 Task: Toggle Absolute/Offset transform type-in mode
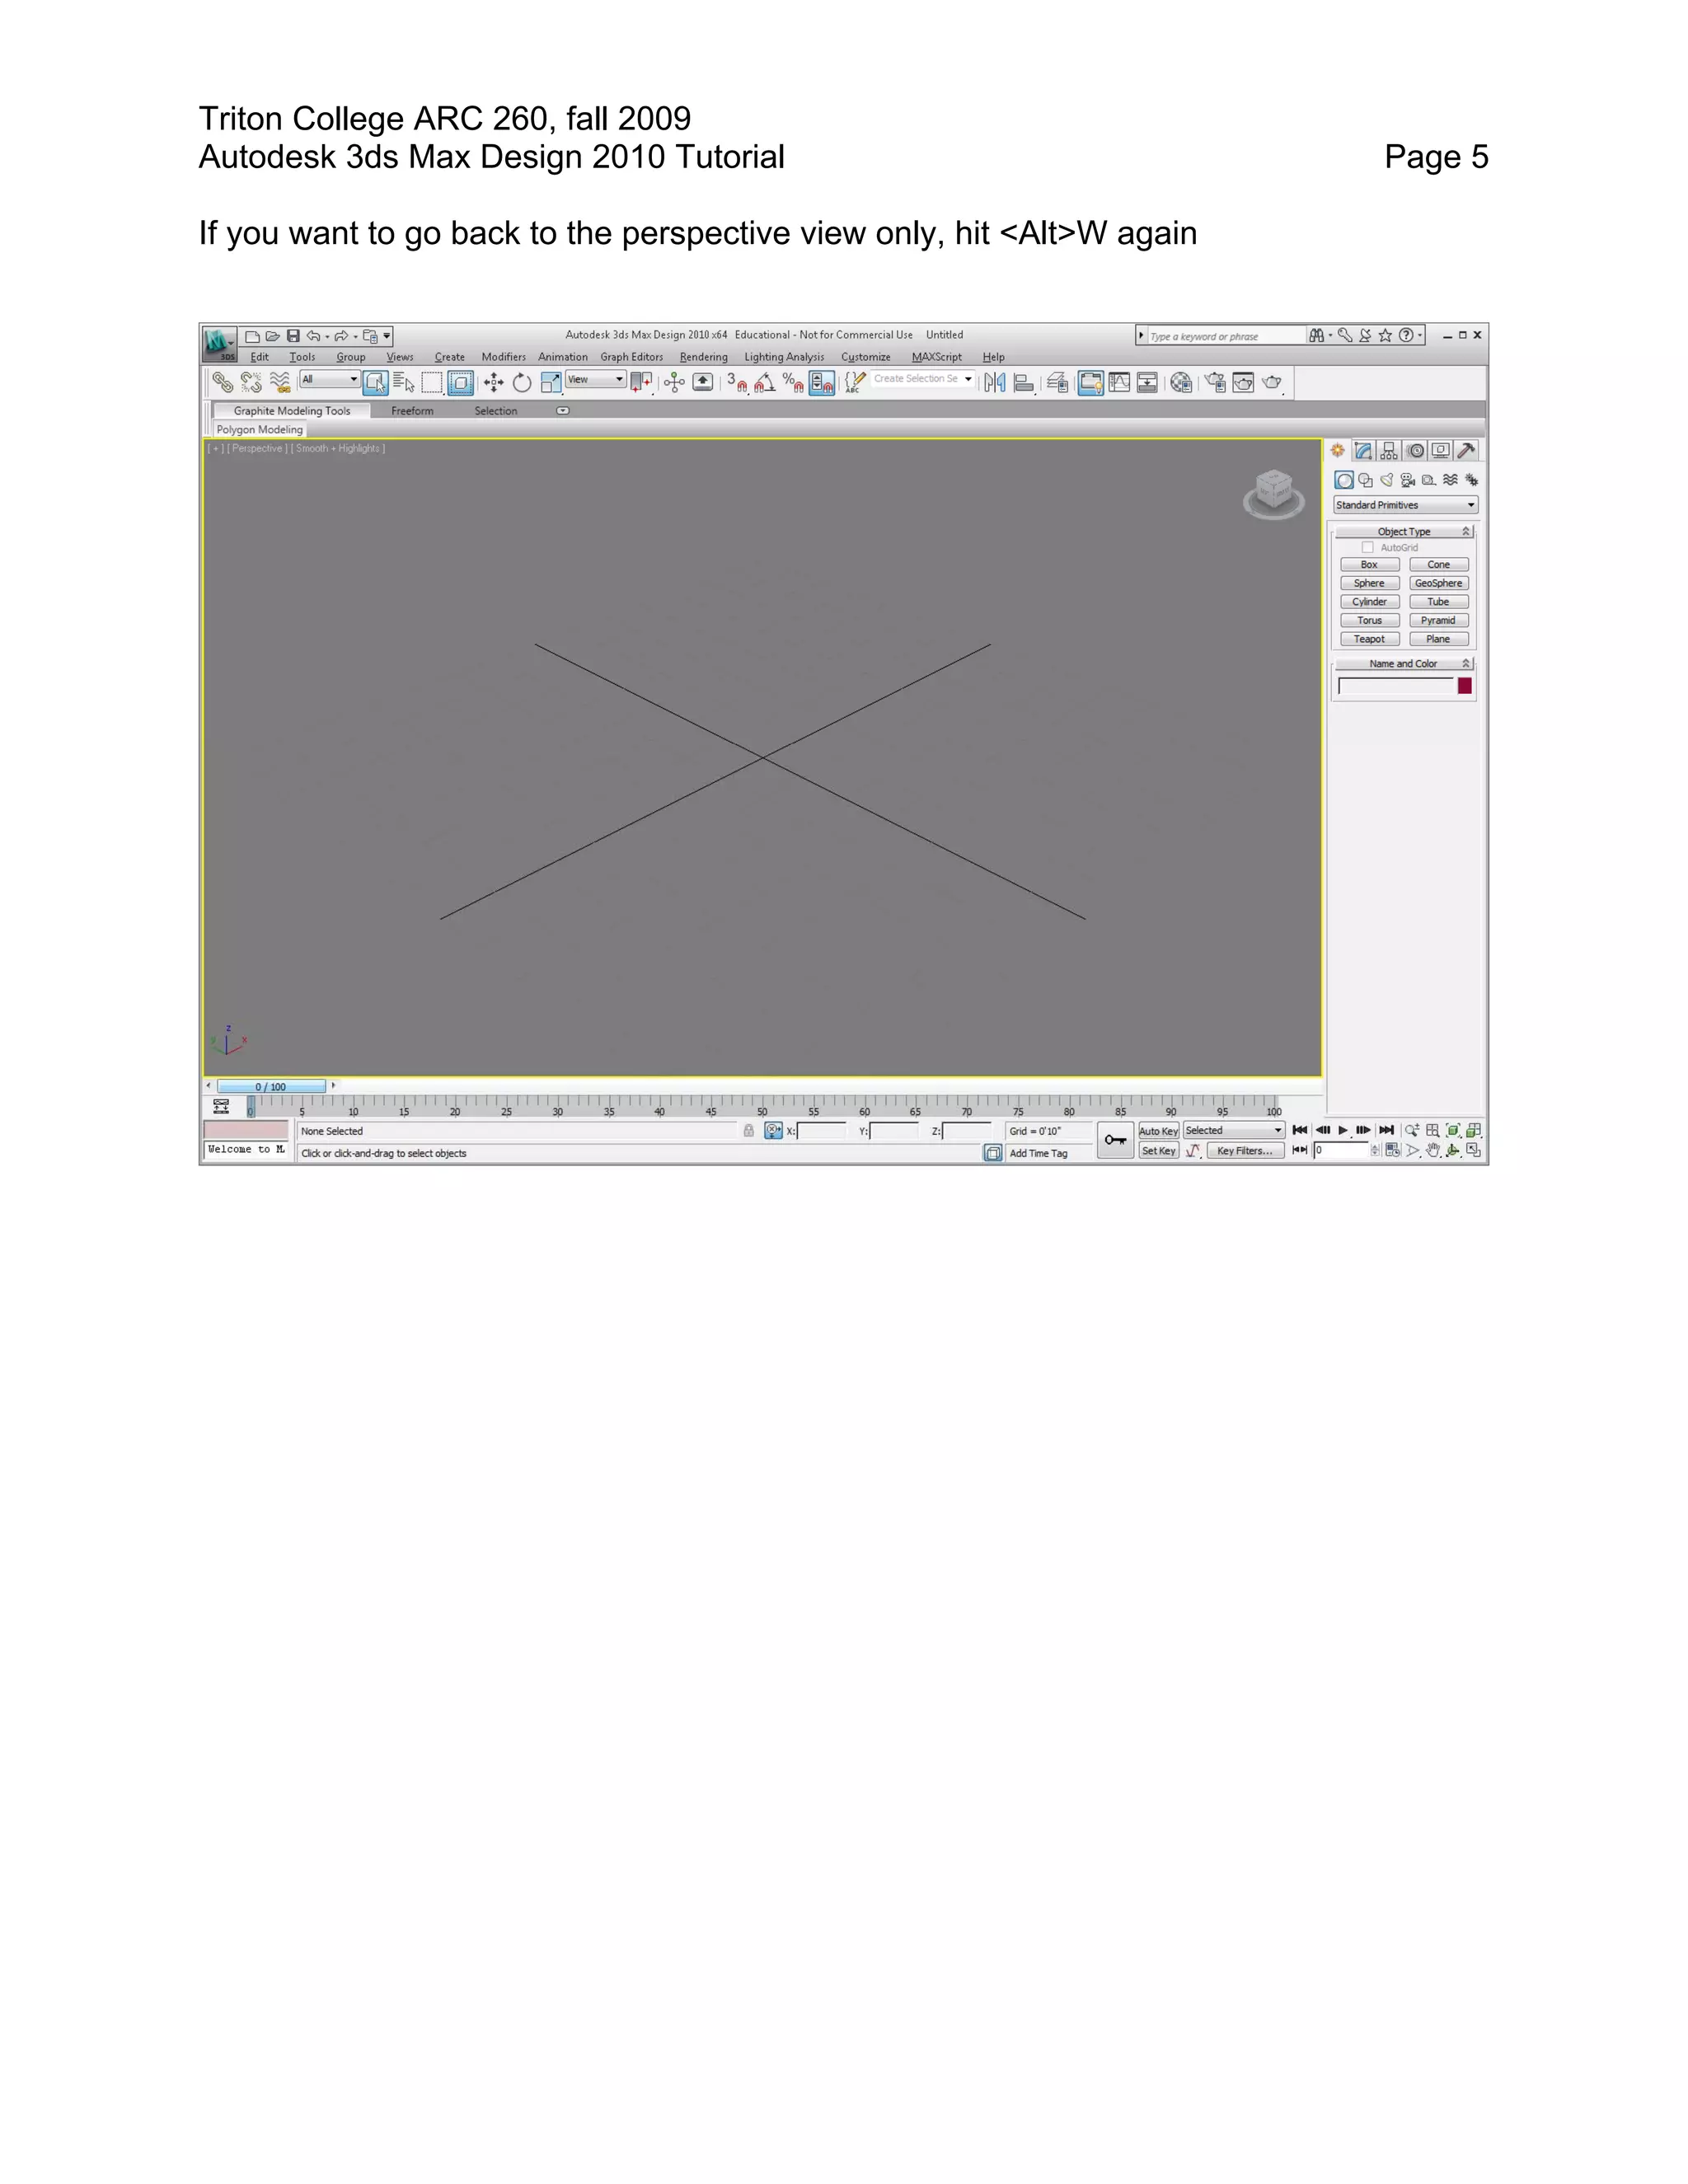coord(773,1131)
